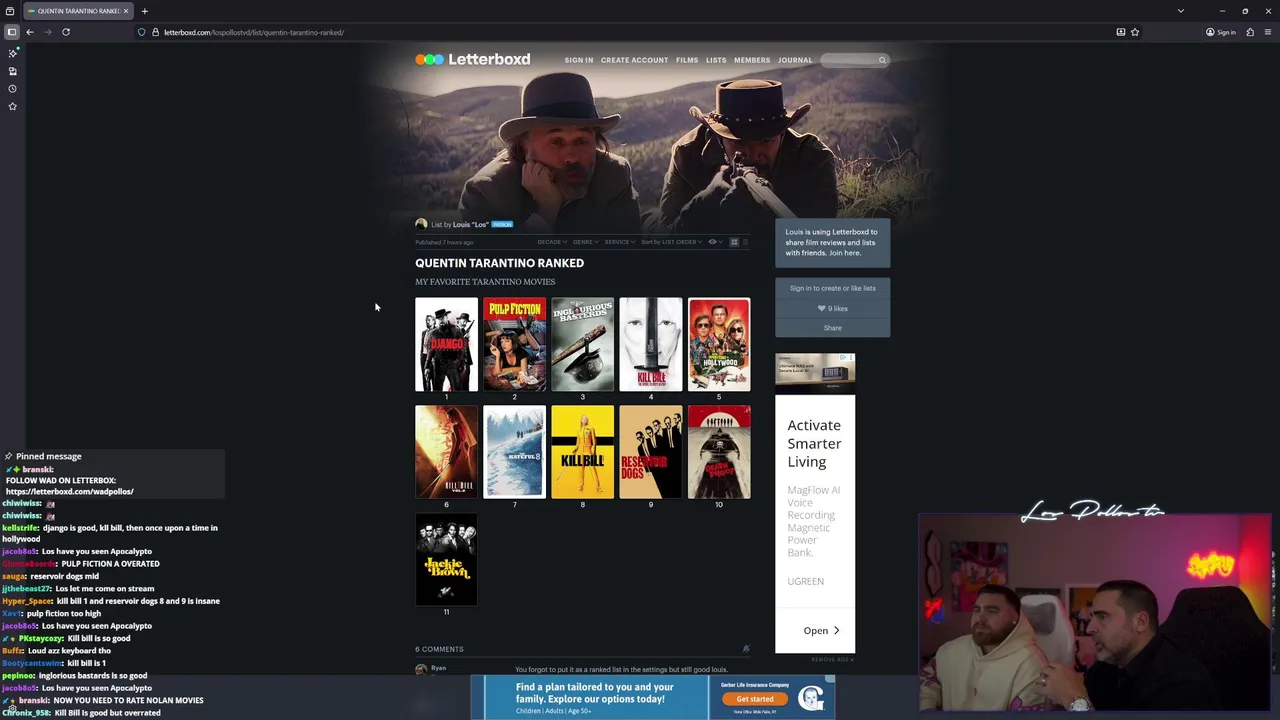Click the search magnifier icon

(882, 60)
